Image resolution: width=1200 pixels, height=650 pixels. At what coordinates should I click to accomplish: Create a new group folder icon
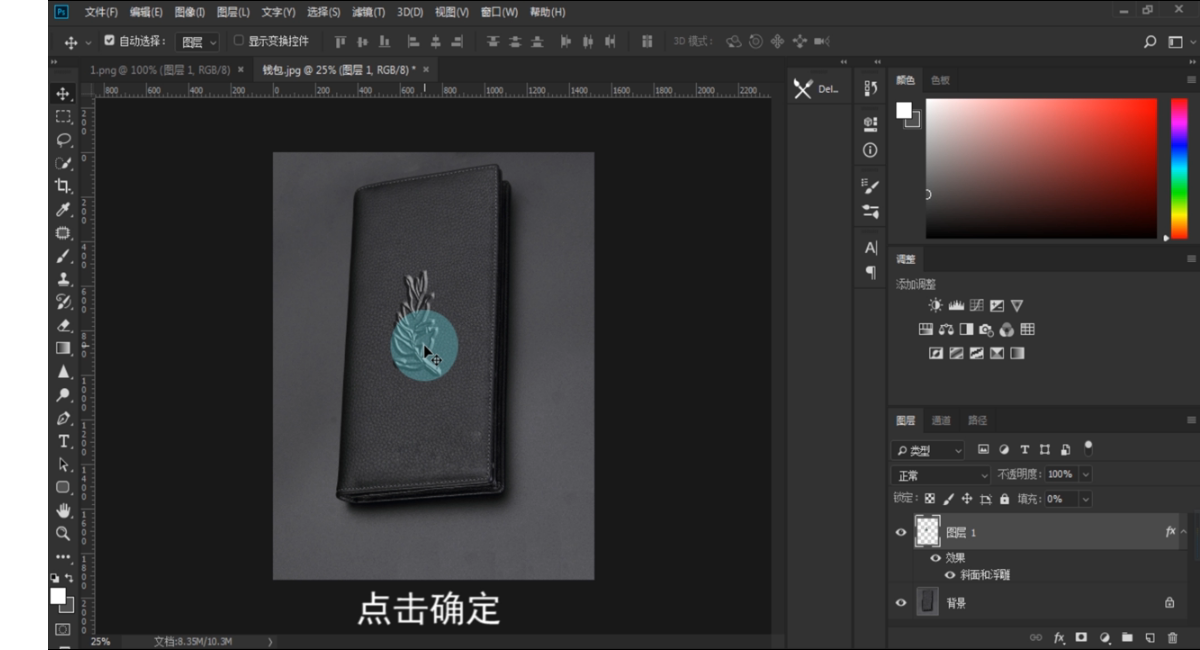[1127, 637]
